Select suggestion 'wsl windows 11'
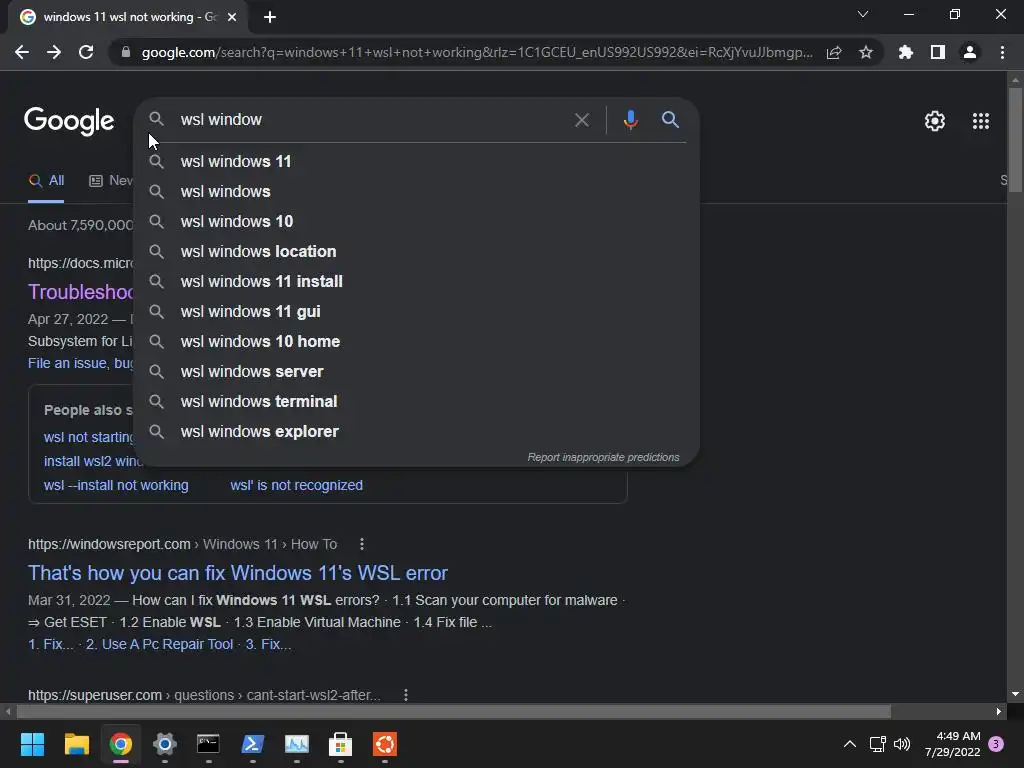This screenshot has height=768, width=1024. tap(416, 161)
